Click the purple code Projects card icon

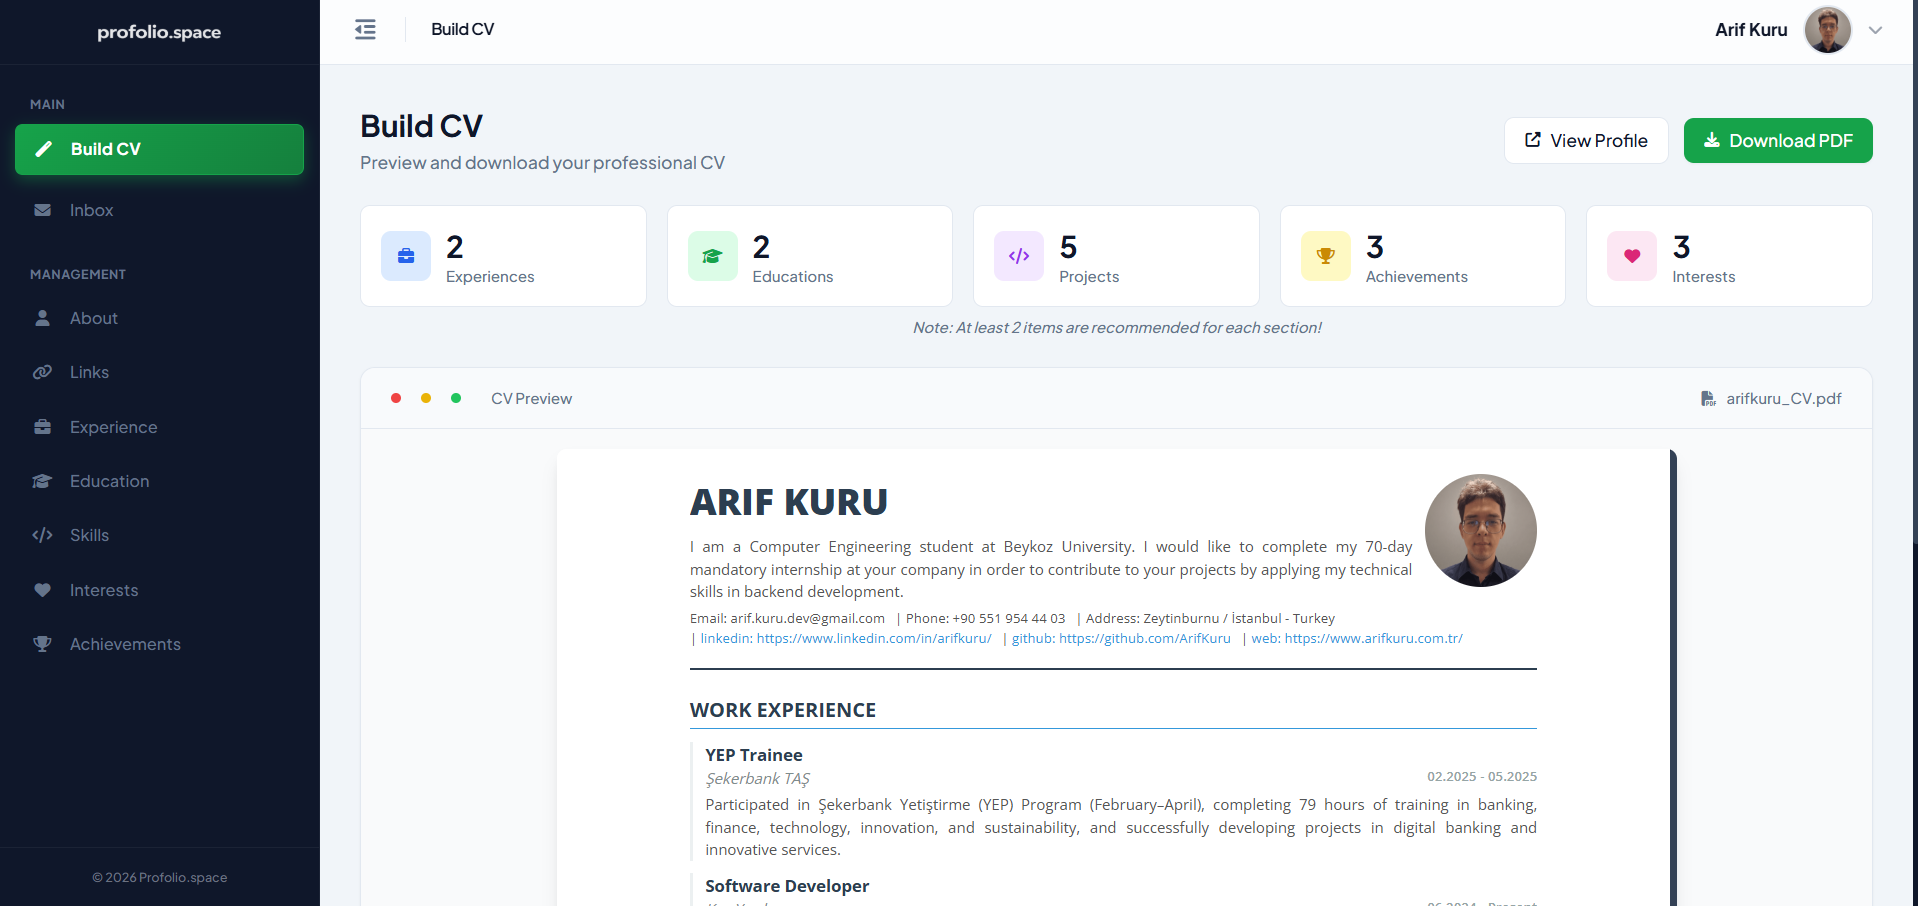(1019, 256)
